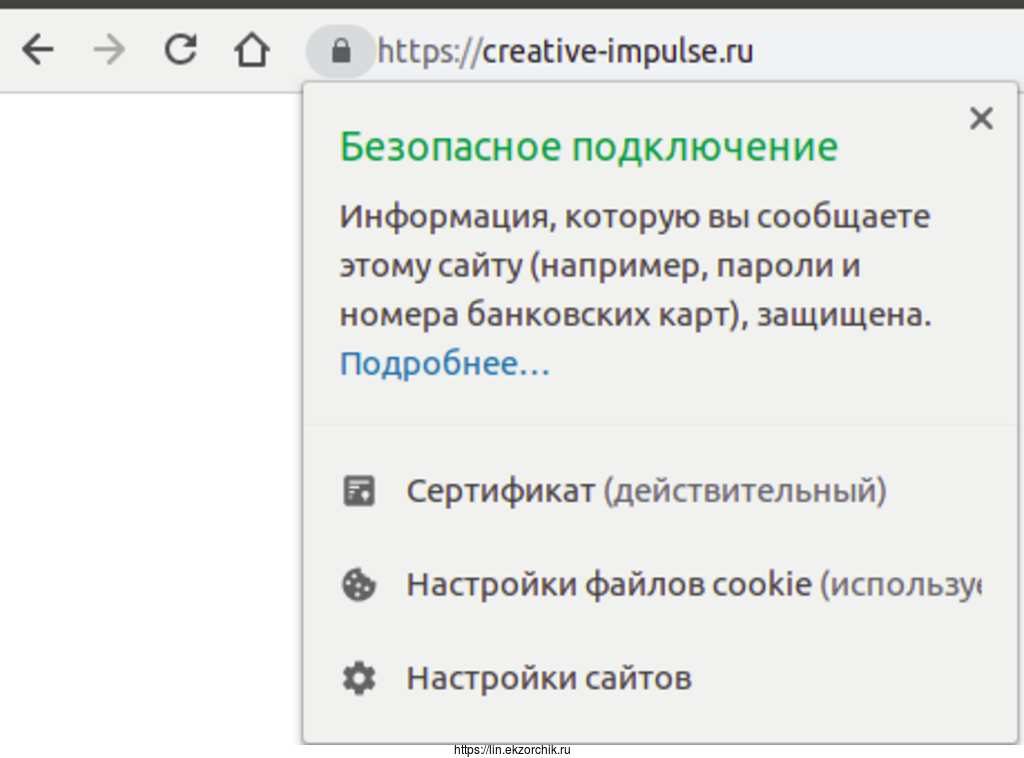Go to the home page

[x=251, y=49]
